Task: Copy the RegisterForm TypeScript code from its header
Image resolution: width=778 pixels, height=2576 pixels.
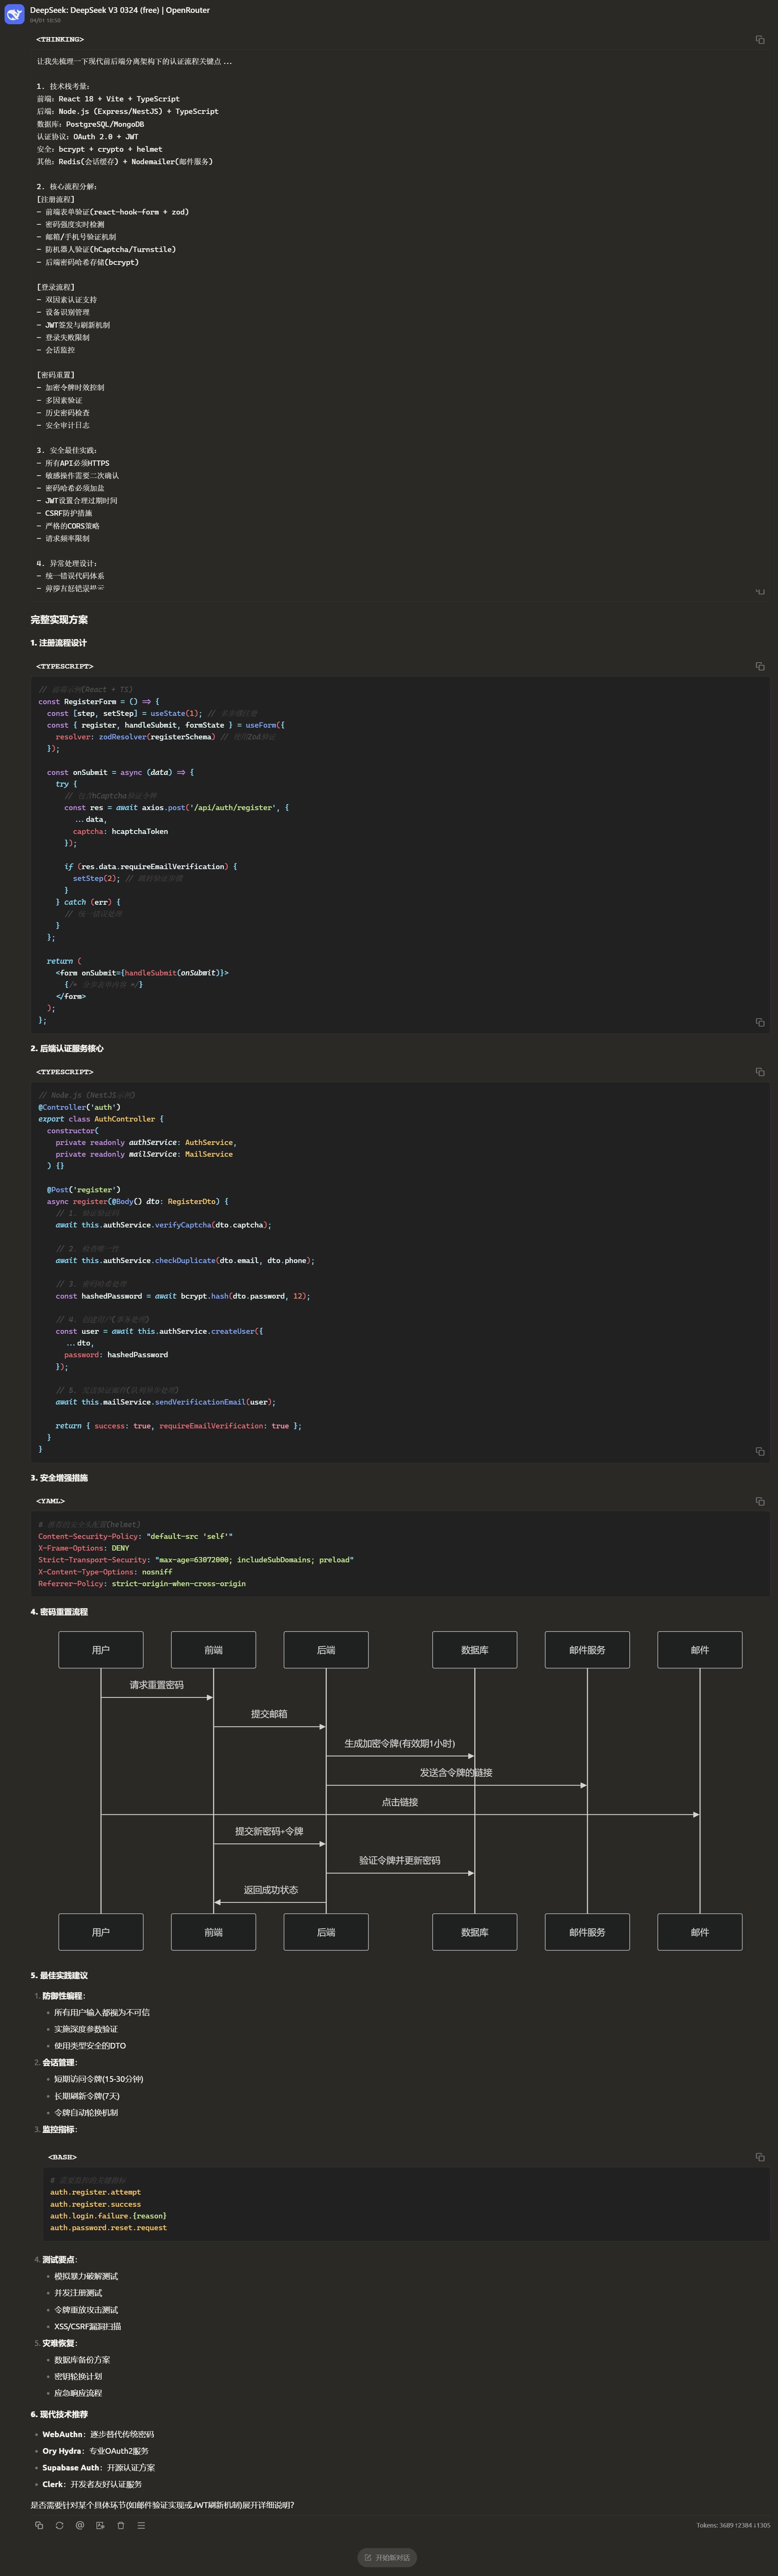Action: click(x=760, y=666)
